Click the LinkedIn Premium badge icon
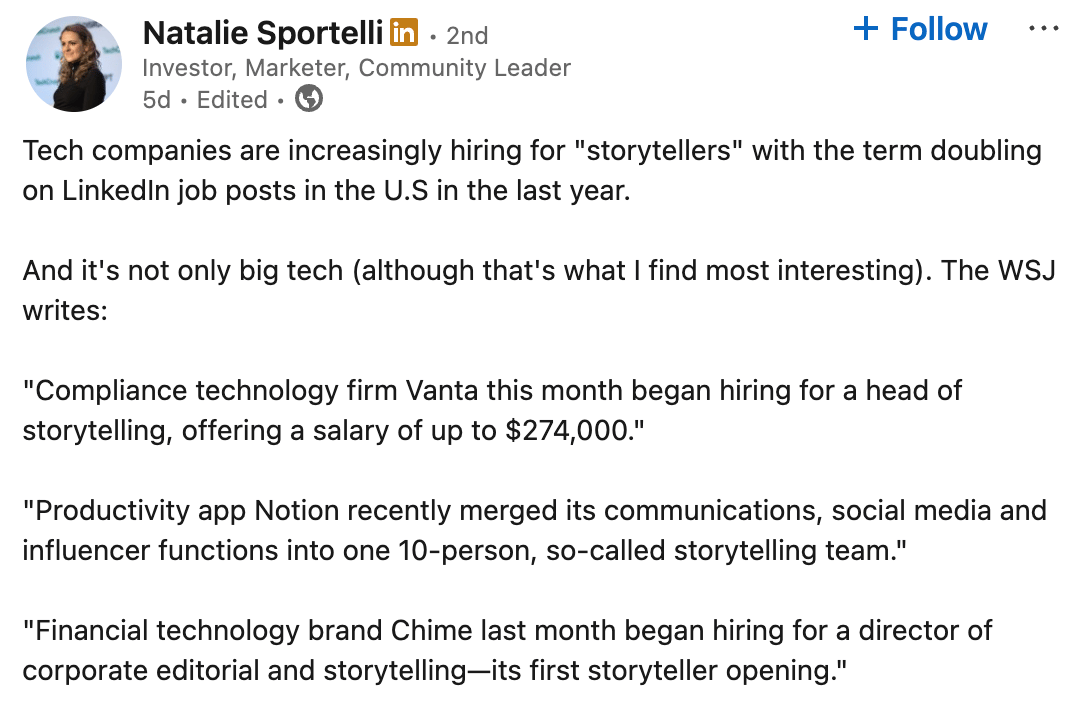Viewport: 1090px width, 726px height. [403, 34]
